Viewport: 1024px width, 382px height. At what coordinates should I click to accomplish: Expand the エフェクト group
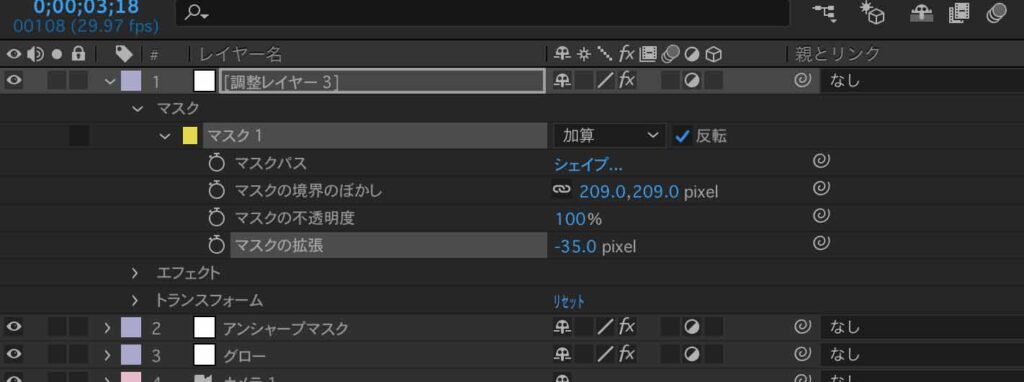135,273
